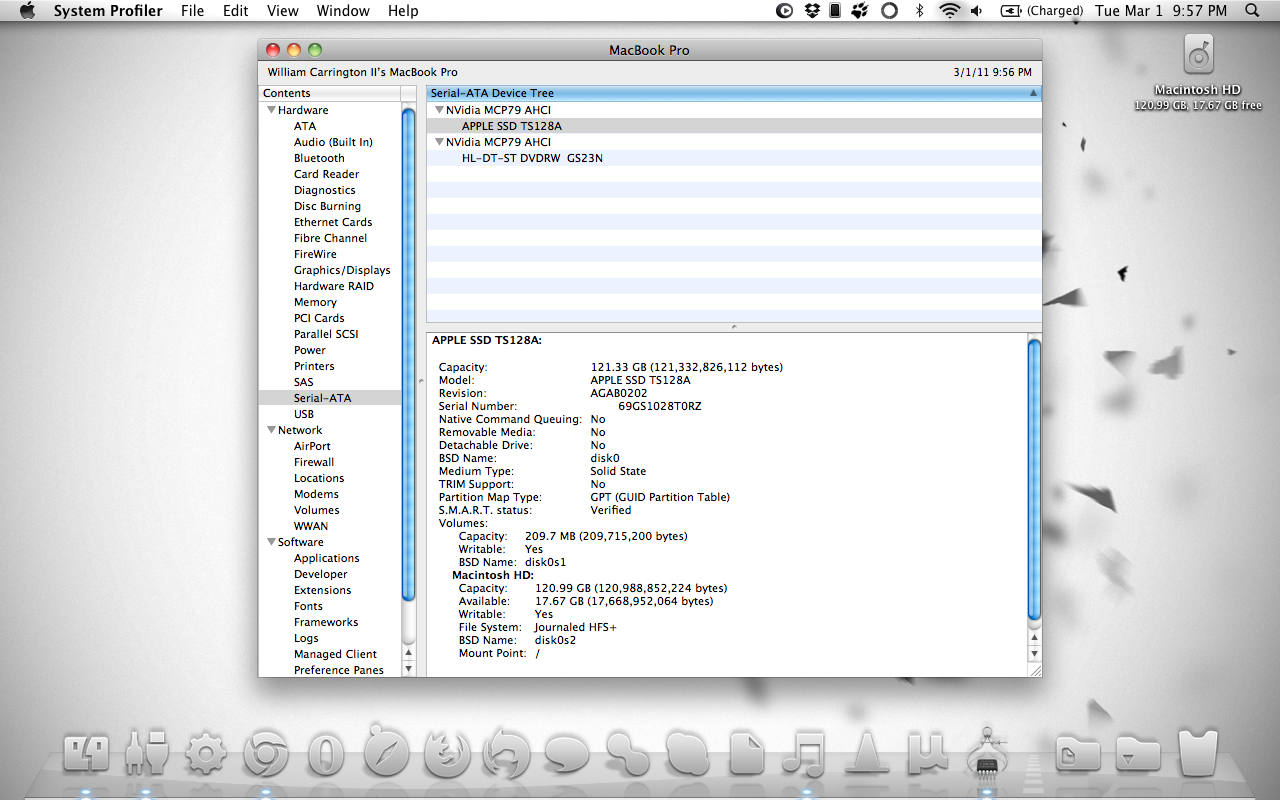Collapse the Software section triangle
The image size is (1280, 800).
pos(271,542)
